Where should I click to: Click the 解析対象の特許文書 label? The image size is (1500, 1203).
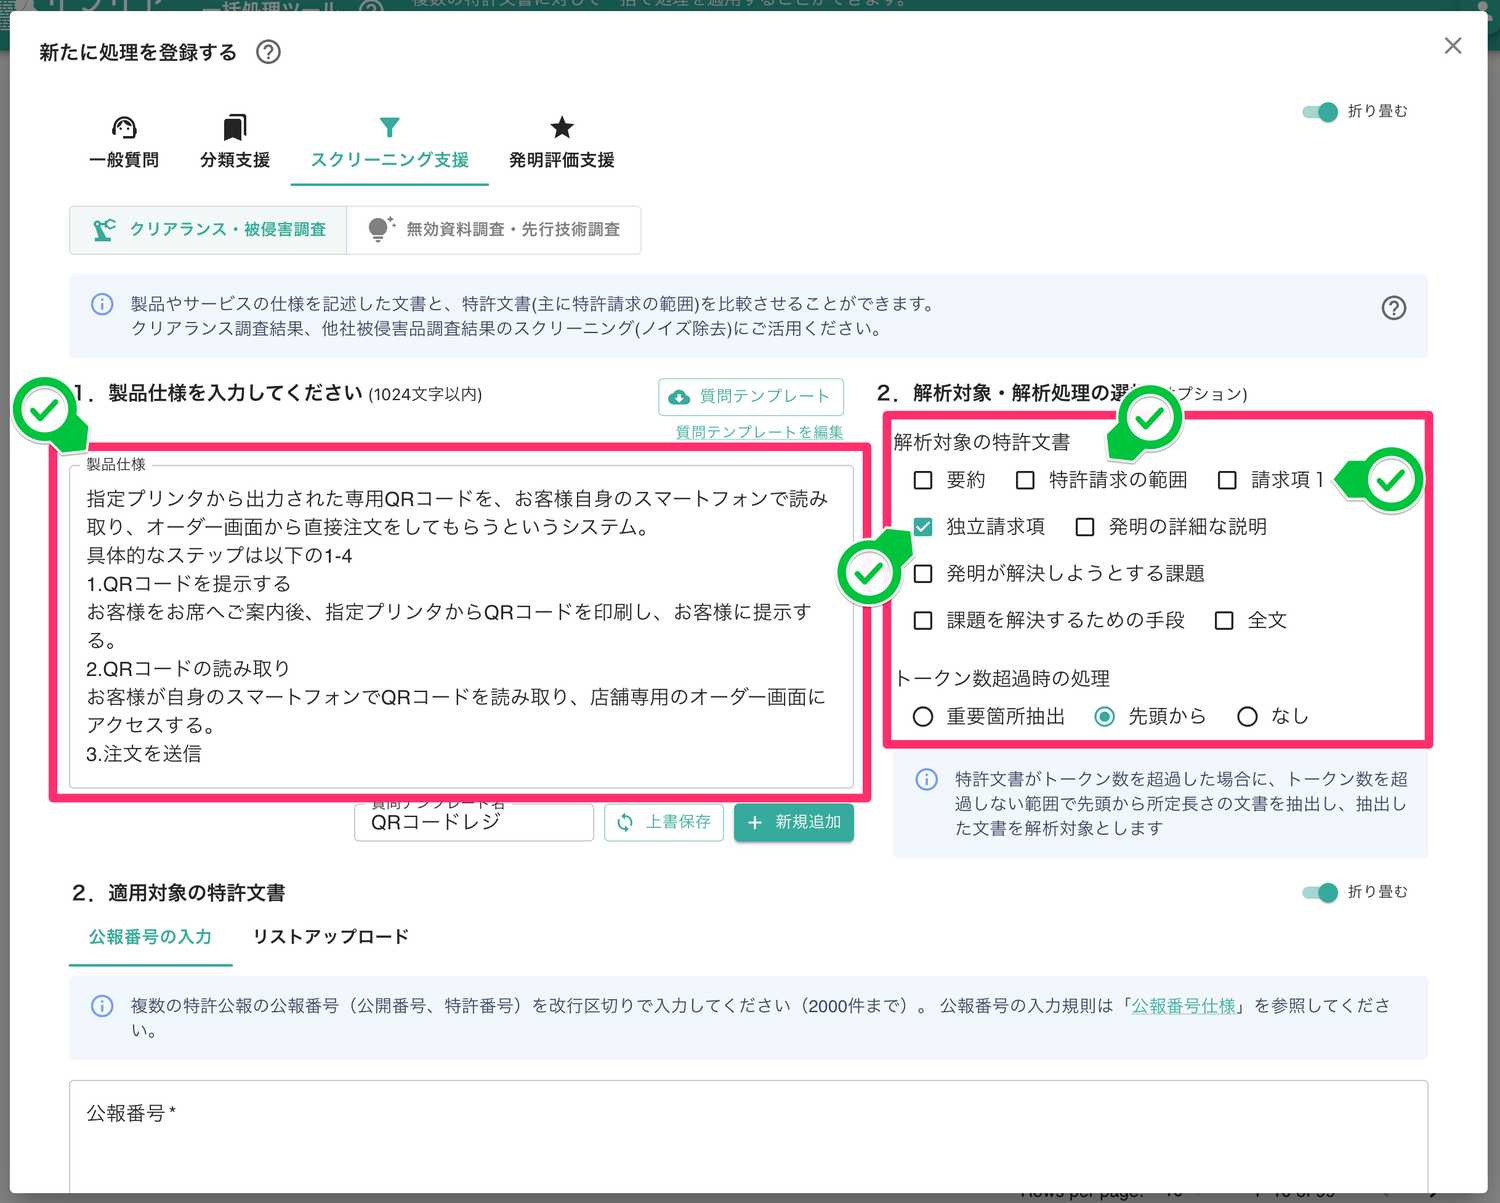982,442
